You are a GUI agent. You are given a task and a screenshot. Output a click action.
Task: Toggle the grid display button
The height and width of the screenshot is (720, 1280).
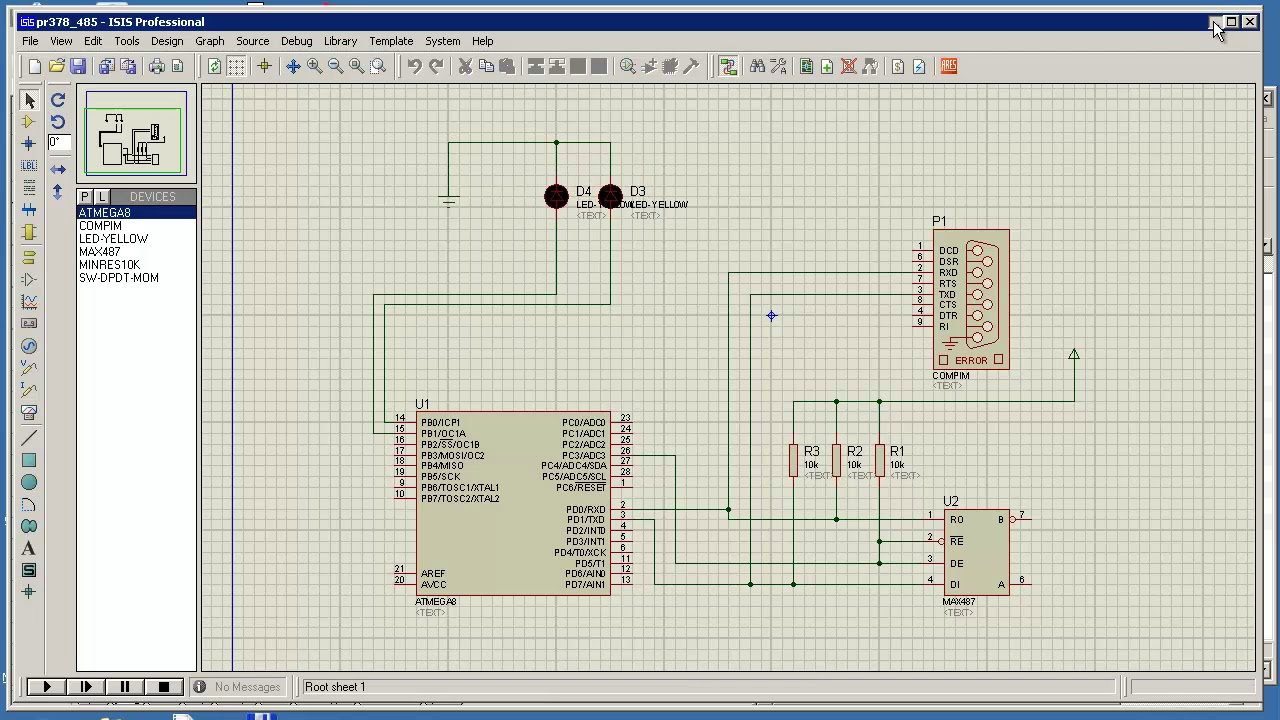236,66
